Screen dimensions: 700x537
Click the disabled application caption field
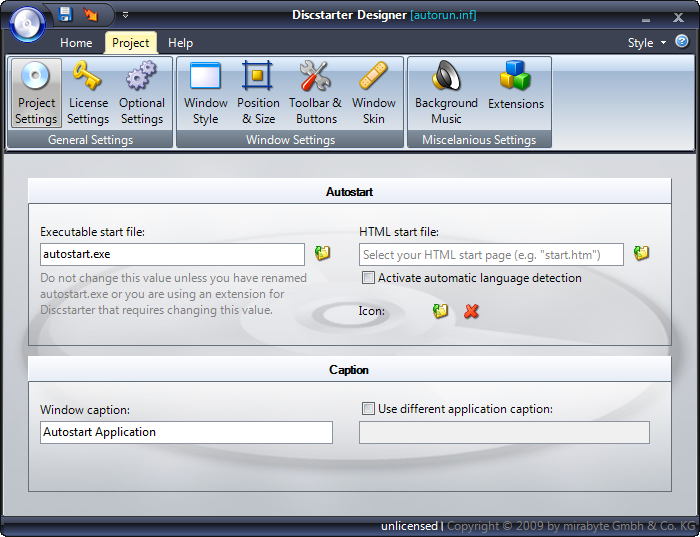tap(504, 432)
